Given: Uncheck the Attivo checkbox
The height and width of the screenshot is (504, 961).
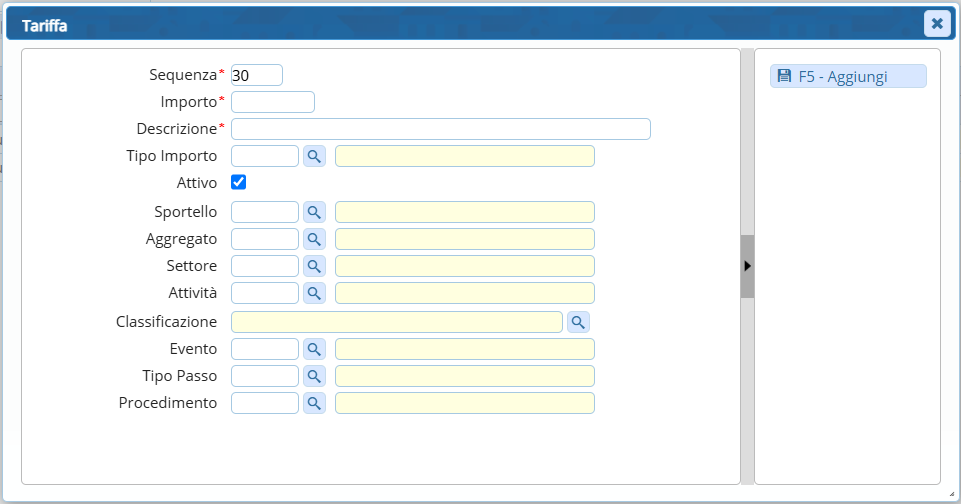Looking at the screenshot, I should [x=239, y=182].
